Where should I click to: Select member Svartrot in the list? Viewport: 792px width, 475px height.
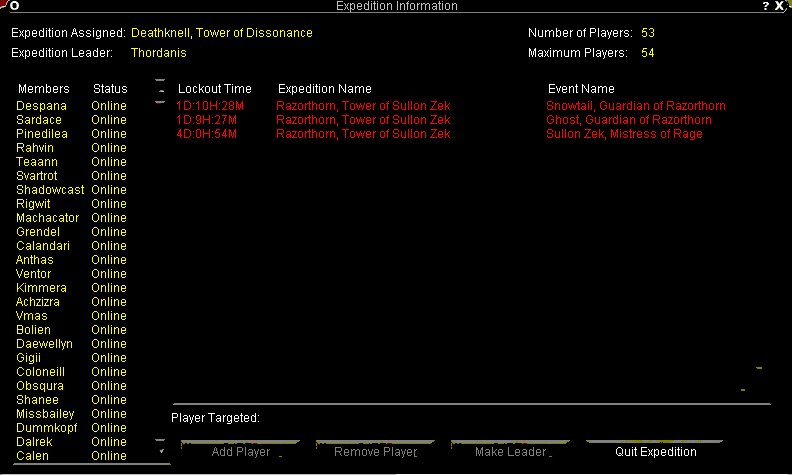tap(37, 176)
